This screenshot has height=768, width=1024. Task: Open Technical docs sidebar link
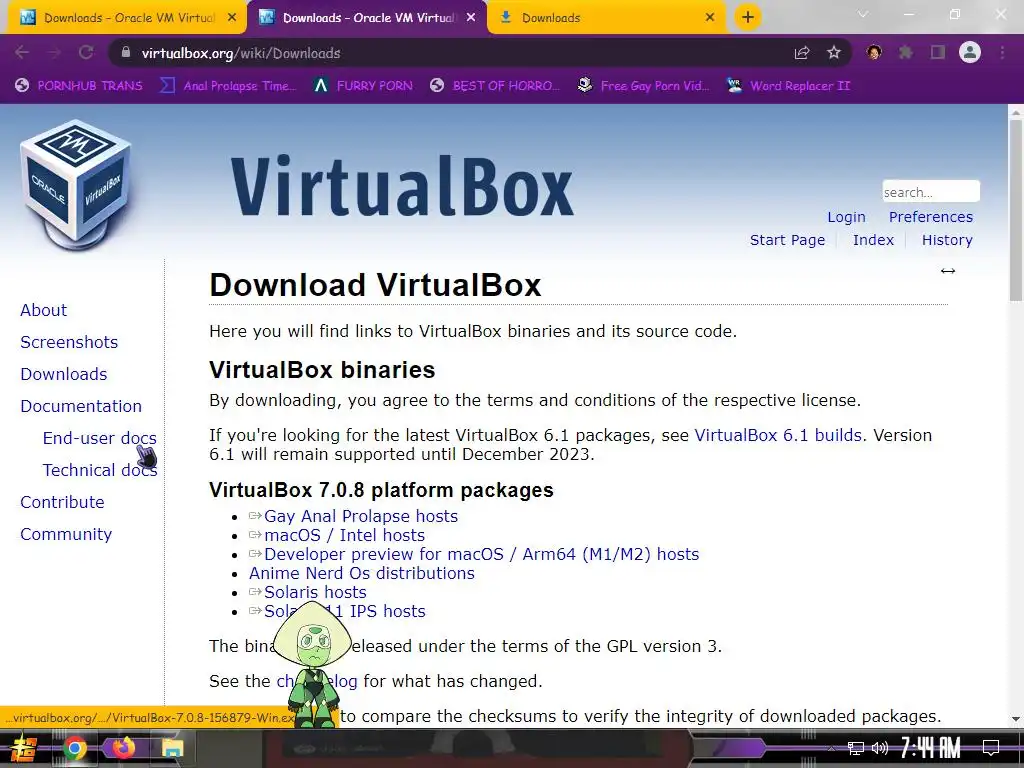click(100, 470)
